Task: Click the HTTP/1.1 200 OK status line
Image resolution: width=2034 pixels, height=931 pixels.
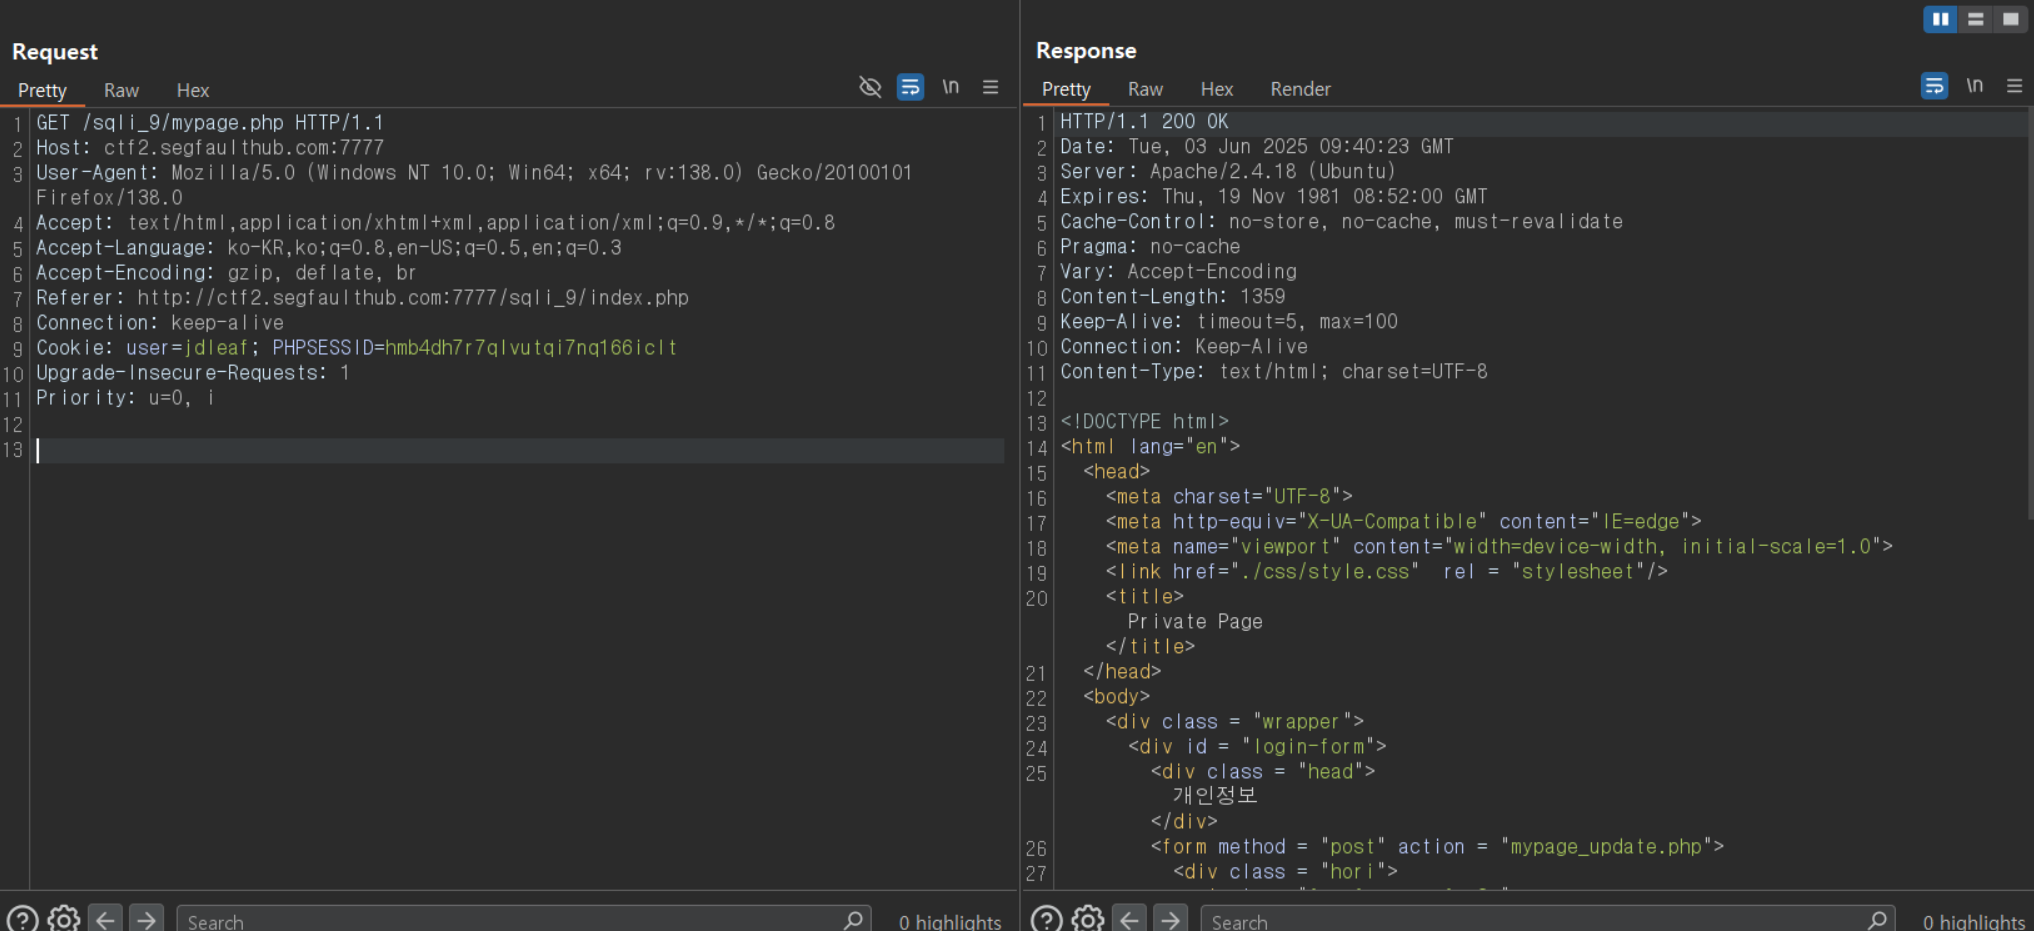Action: pyautogui.click(x=1144, y=121)
